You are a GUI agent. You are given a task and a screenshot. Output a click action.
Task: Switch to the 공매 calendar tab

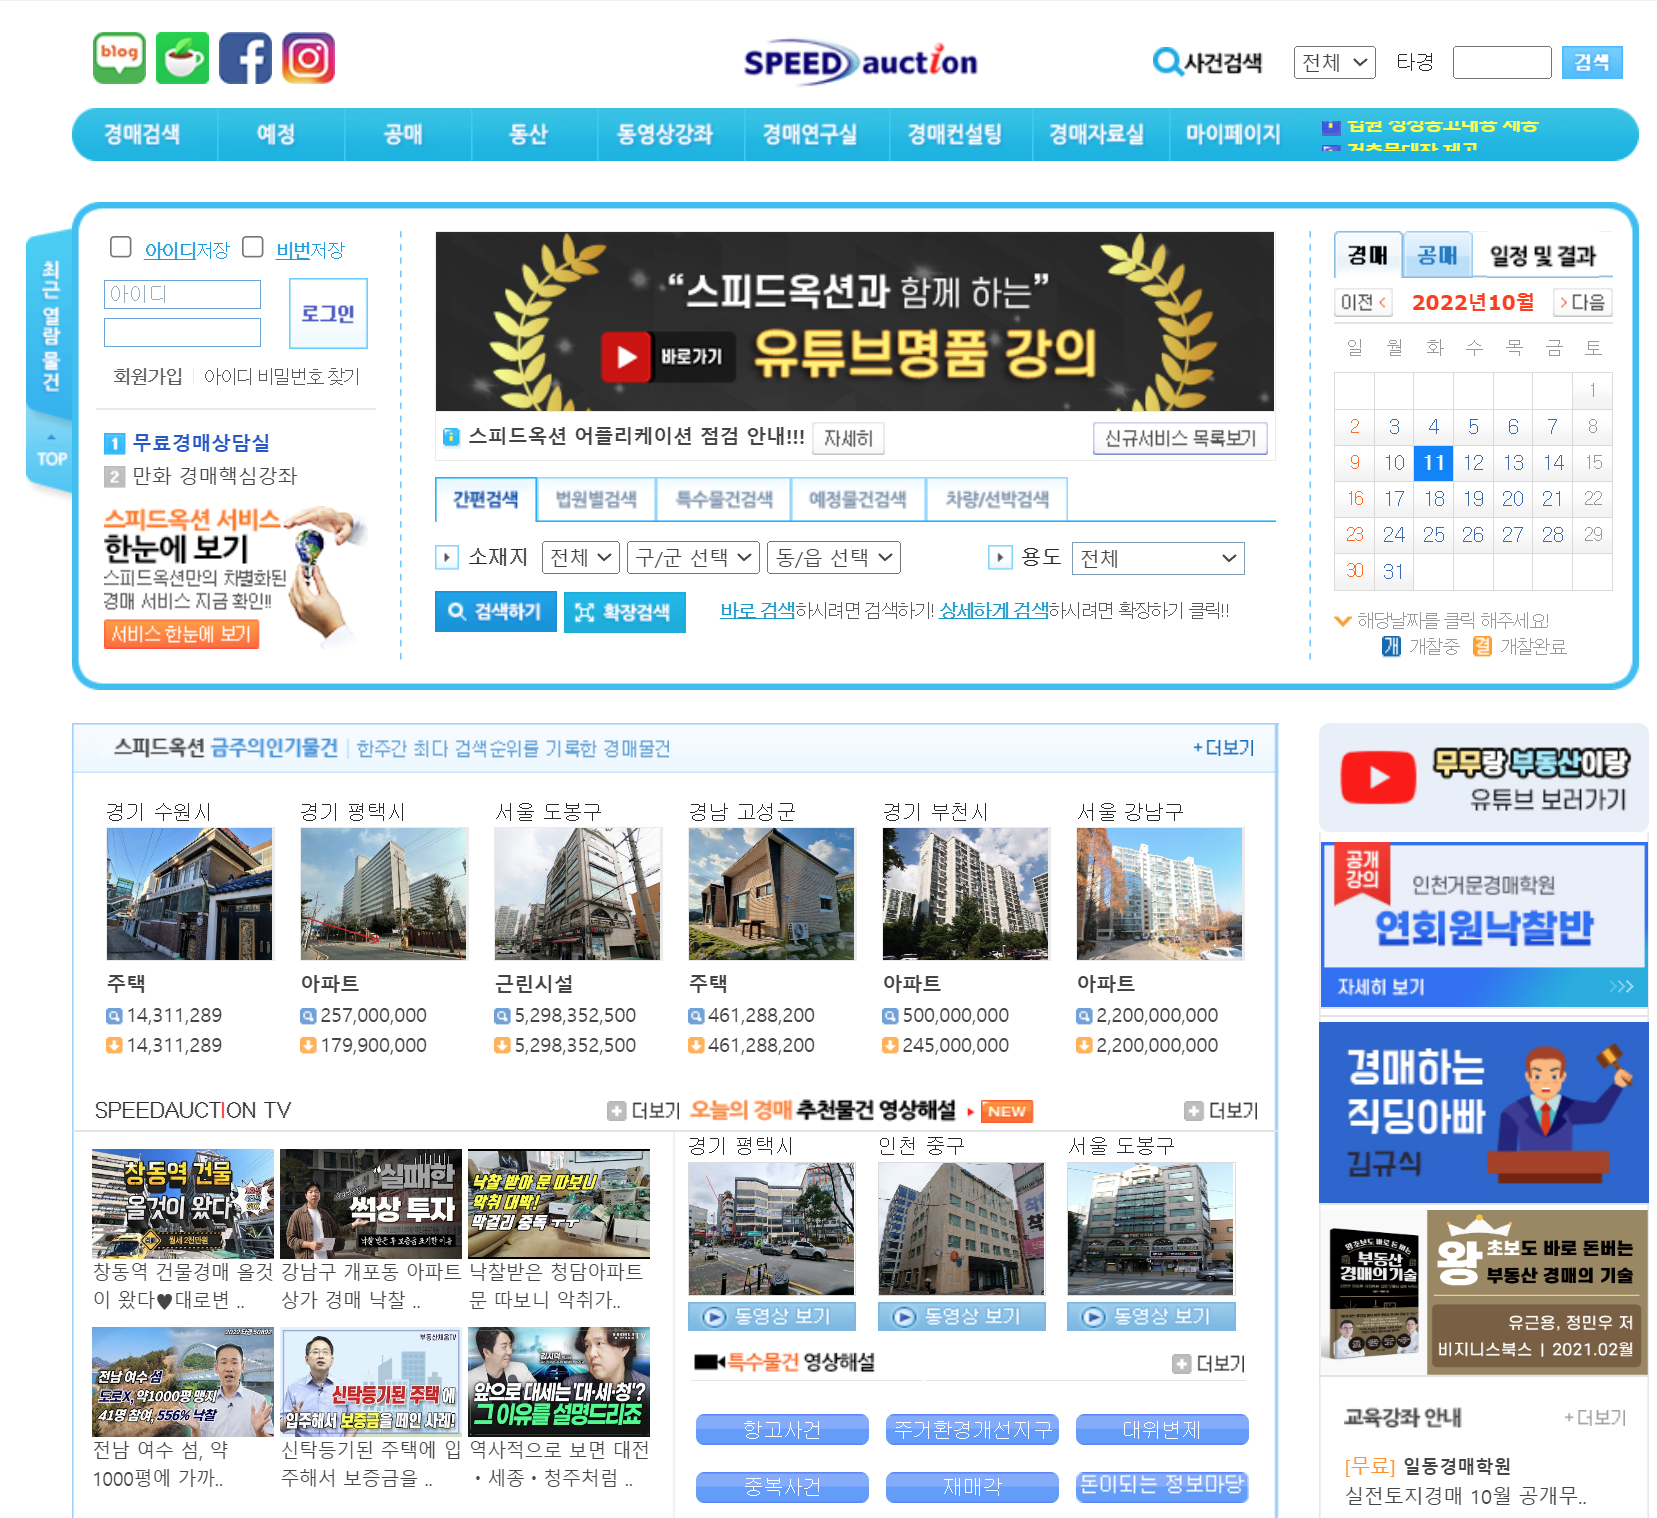(x=1437, y=254)
